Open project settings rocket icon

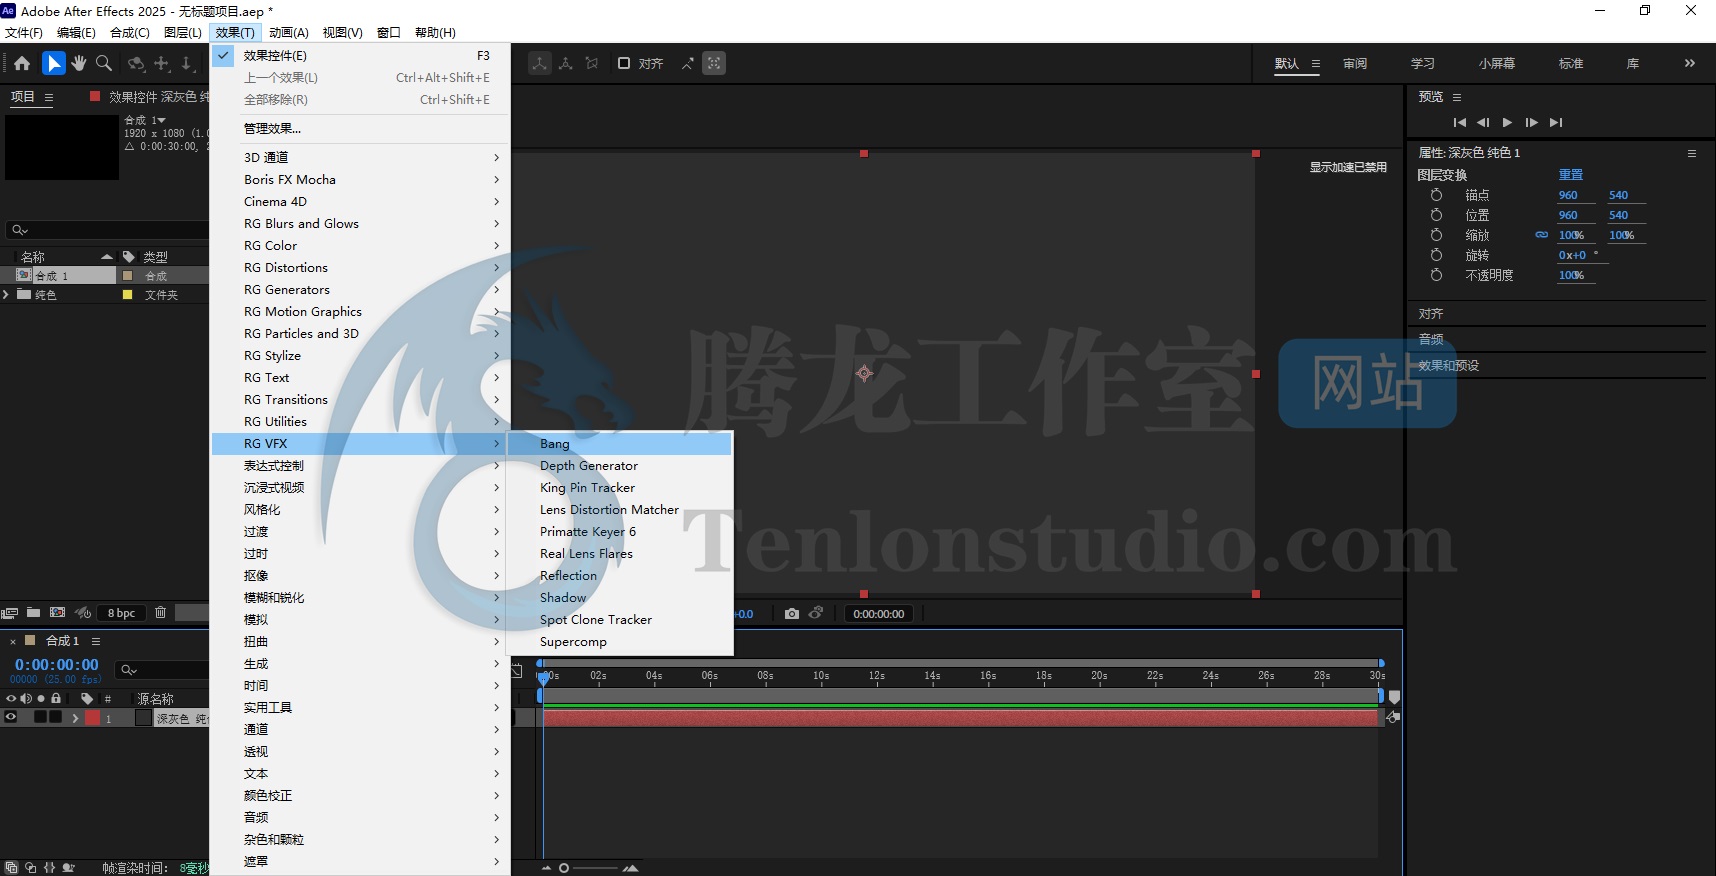click(83, 612)
